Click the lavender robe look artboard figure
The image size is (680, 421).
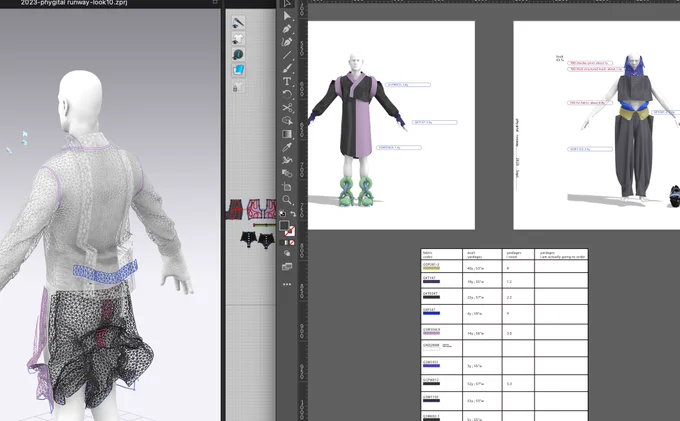(356, 130)
